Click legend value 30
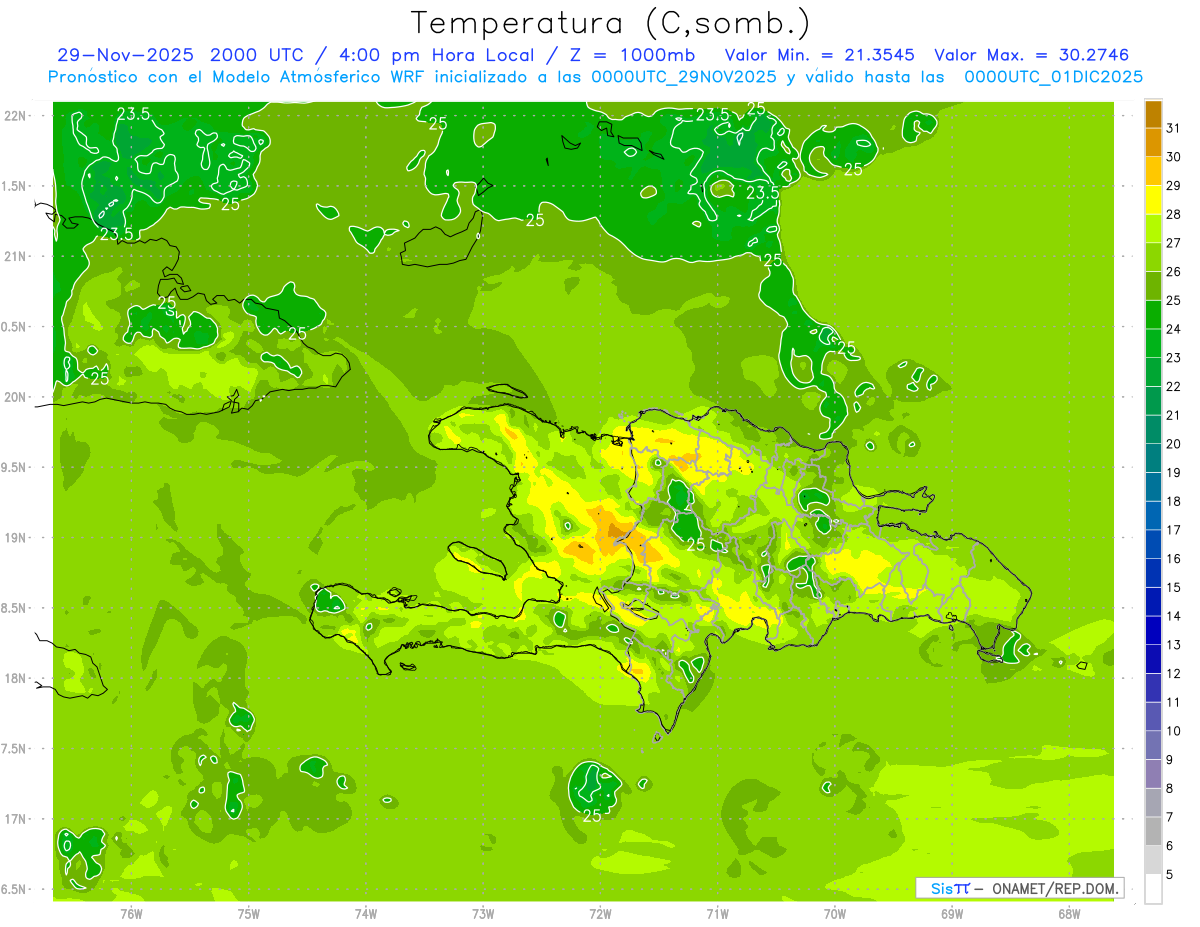Screen dimensions: 1200x927 tap(1174, 157)
